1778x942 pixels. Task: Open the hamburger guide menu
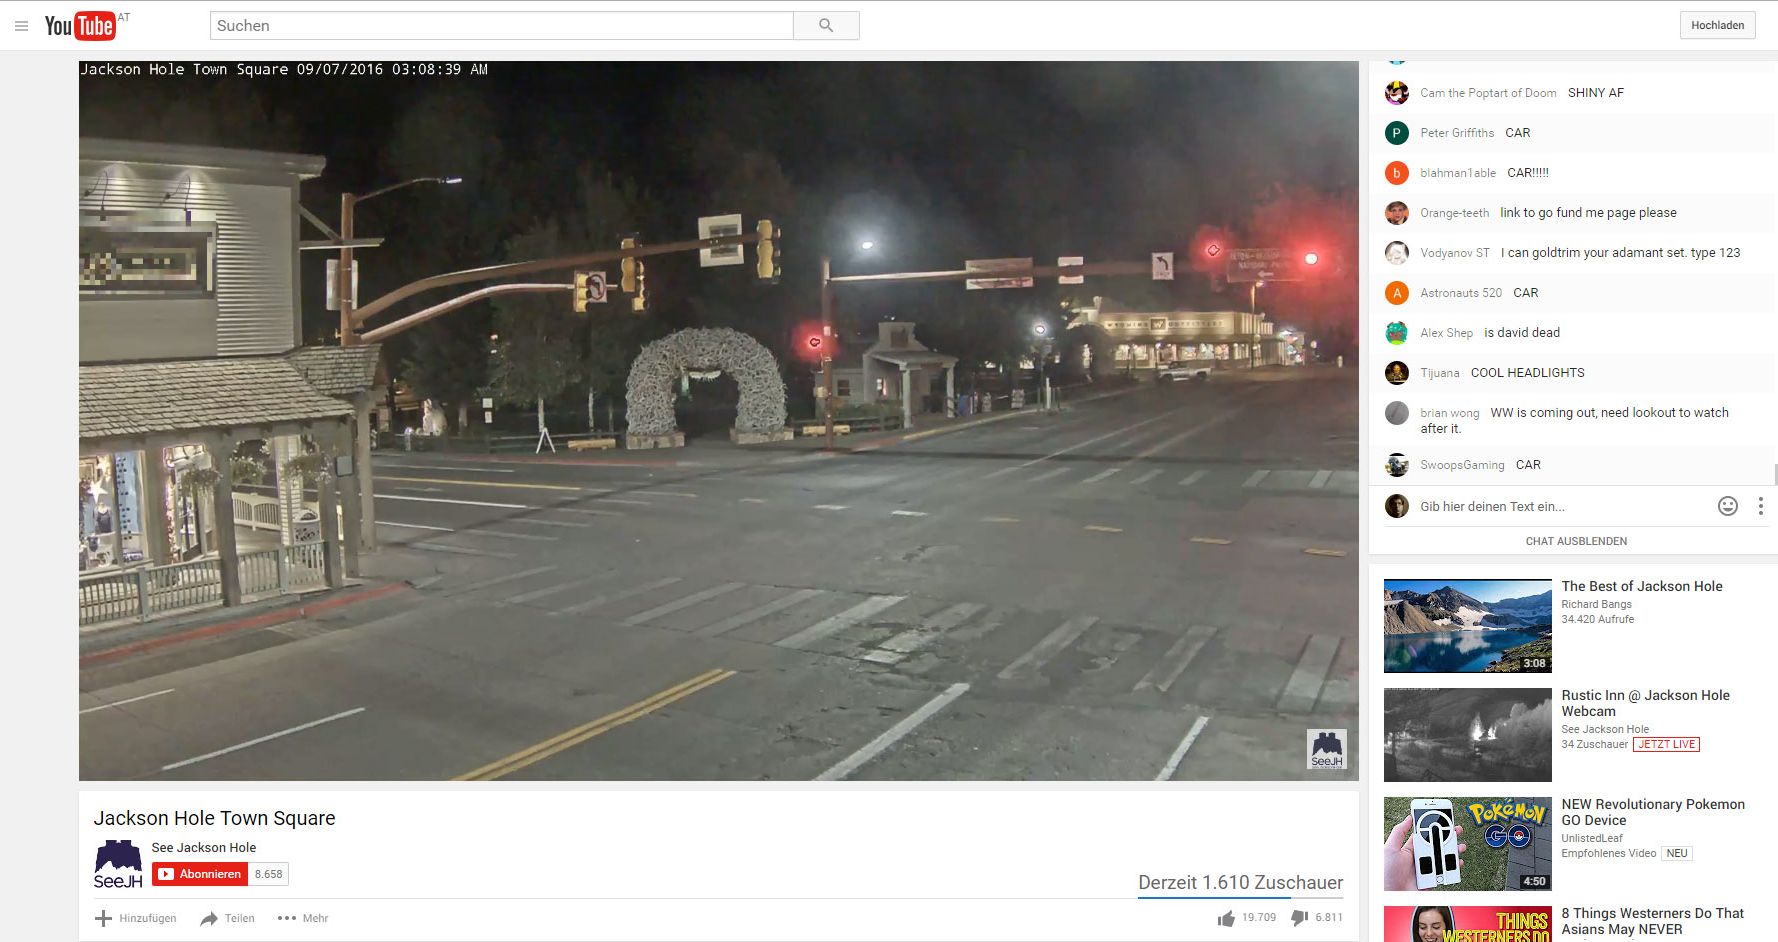click(x=21, y=26)
